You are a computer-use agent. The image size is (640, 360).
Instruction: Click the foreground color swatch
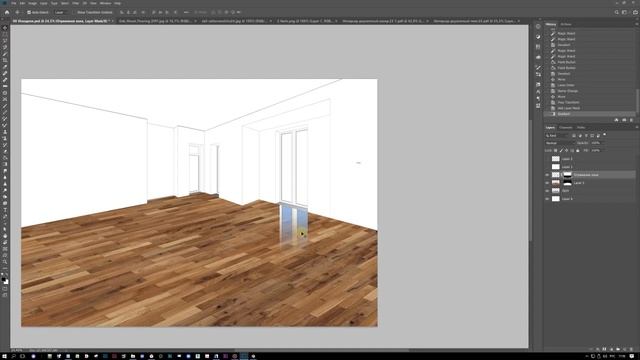click(x=4, y=280)
